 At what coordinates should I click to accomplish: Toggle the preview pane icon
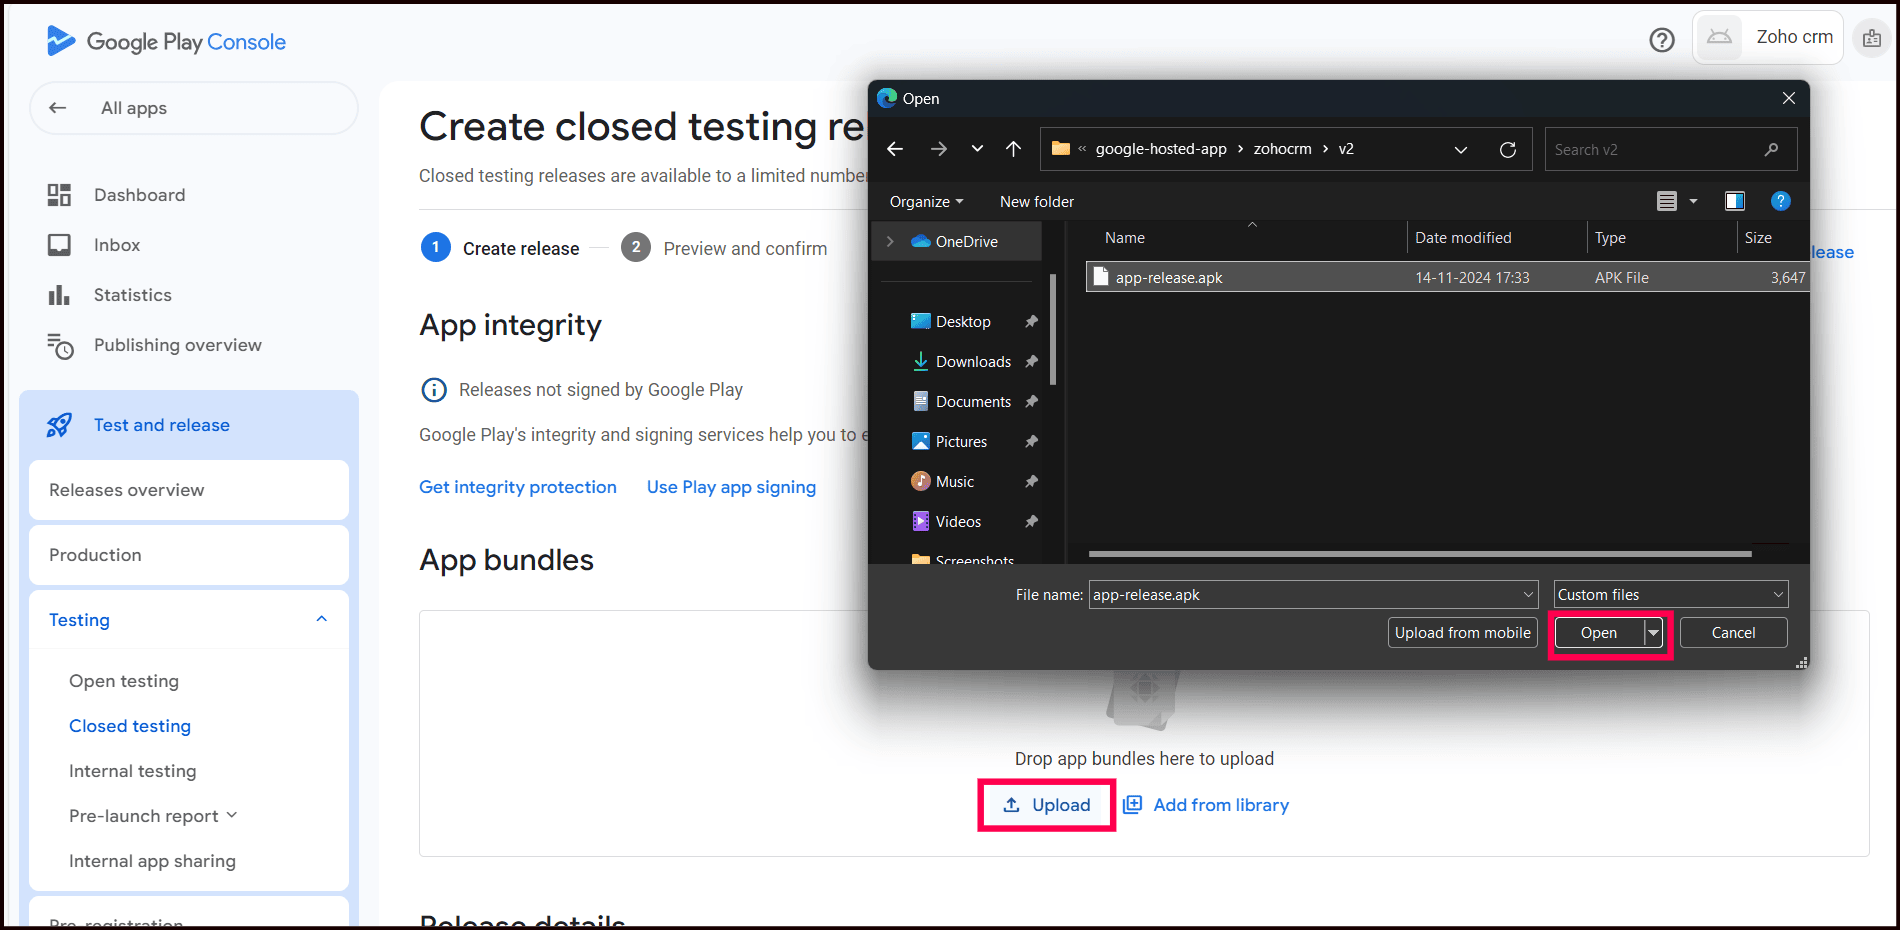pyautogui.click(x=1735, y=201)
